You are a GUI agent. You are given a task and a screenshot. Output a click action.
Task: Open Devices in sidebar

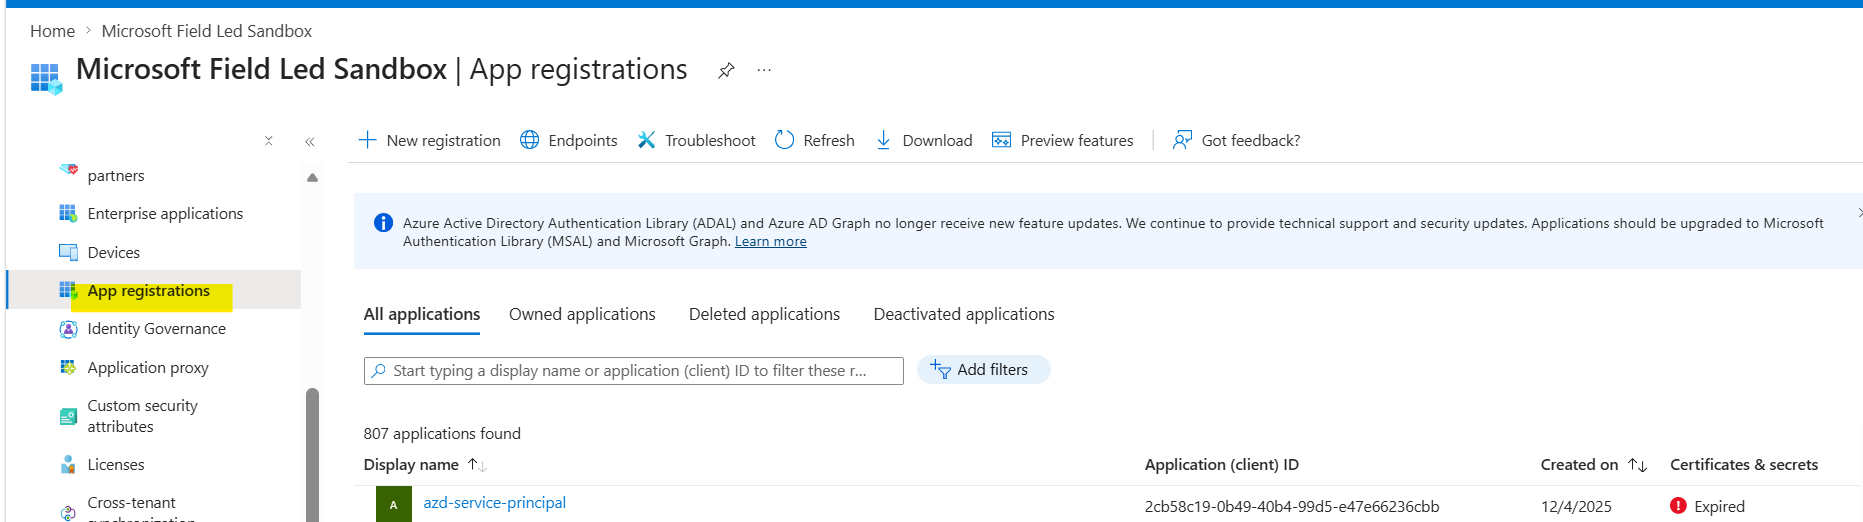coord(114,253)
